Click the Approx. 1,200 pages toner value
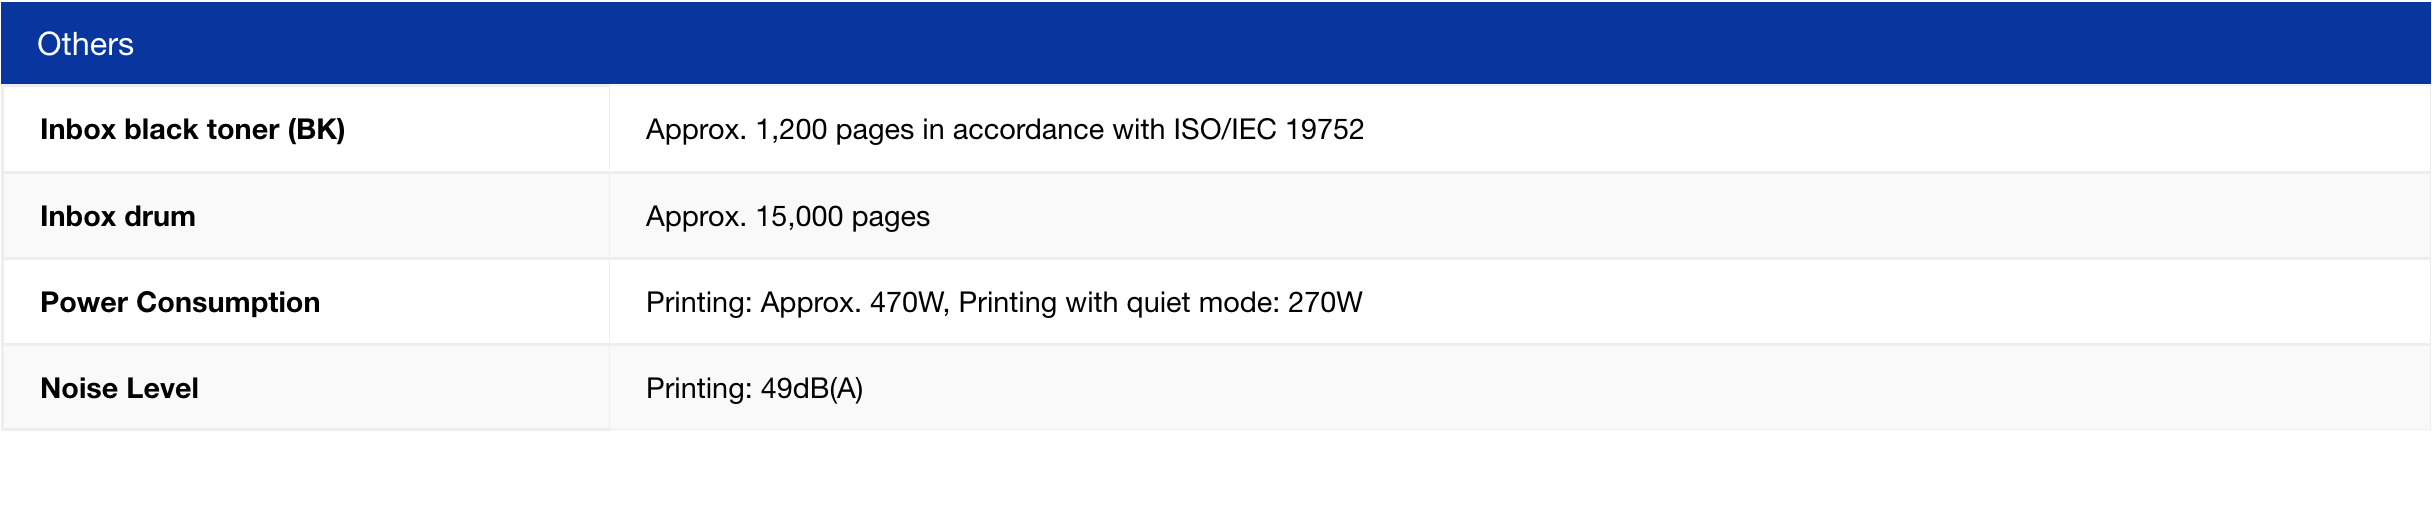Viewport: 2432px width, 520px height. point(780,129)
